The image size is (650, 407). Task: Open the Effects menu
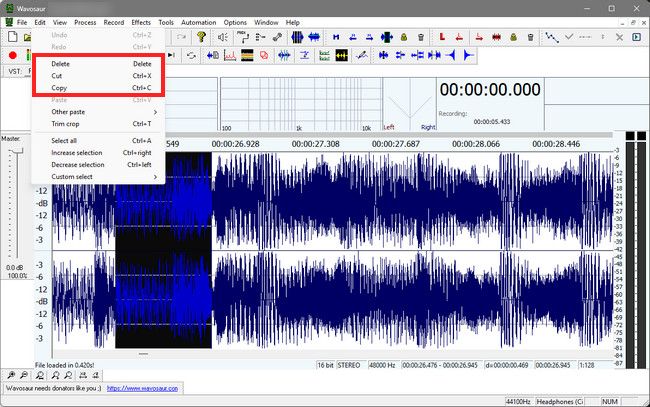coord(141,22)
